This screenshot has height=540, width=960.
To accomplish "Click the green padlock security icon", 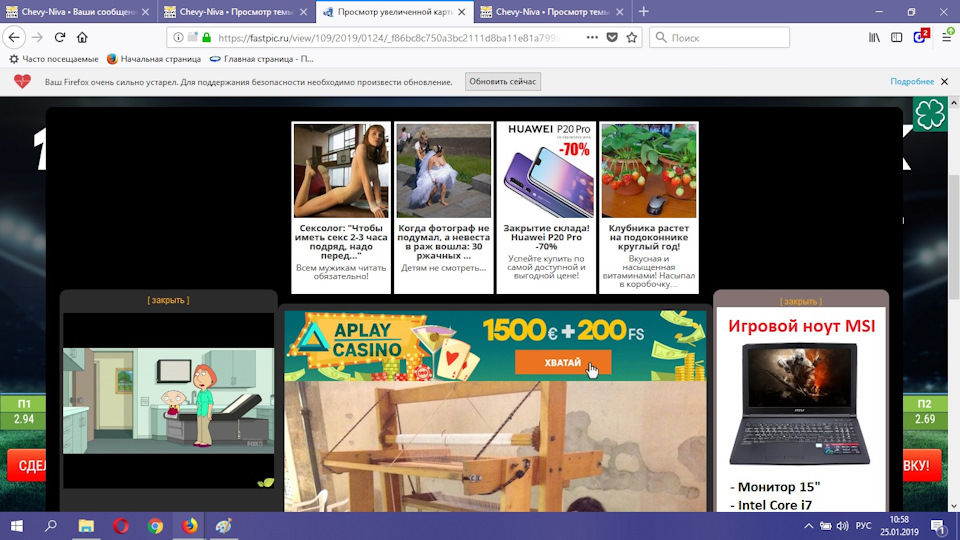I will 207,37.
